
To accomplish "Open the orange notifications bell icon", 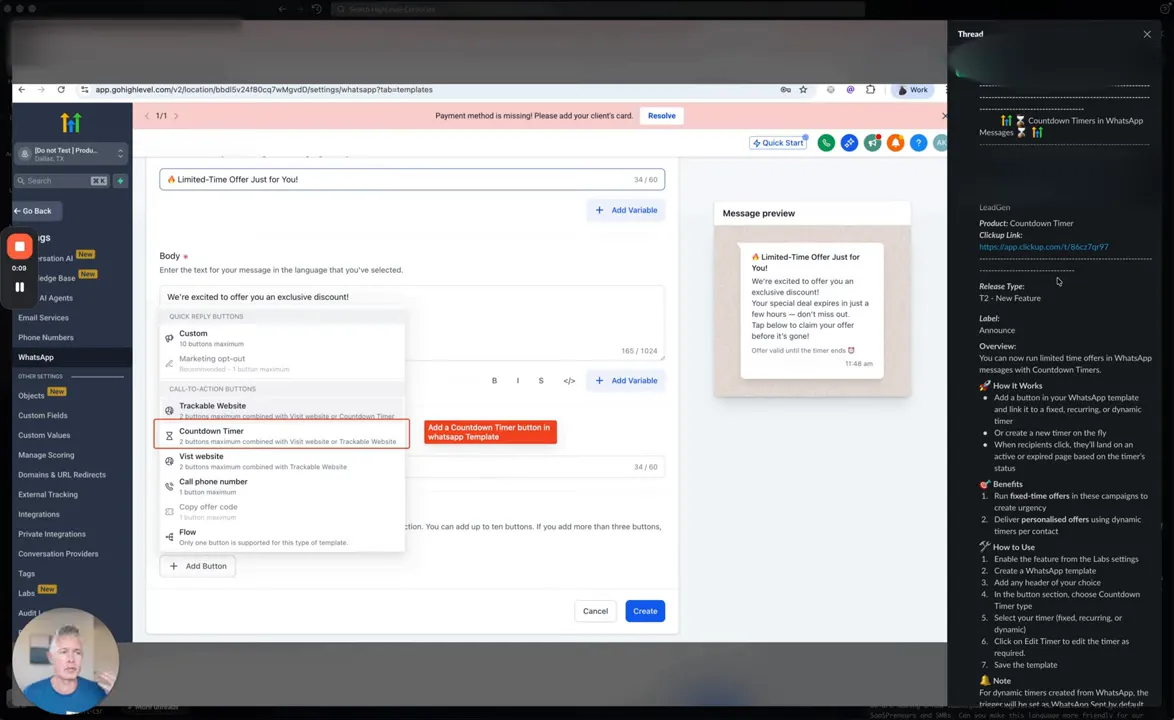I will coord(895,143).
